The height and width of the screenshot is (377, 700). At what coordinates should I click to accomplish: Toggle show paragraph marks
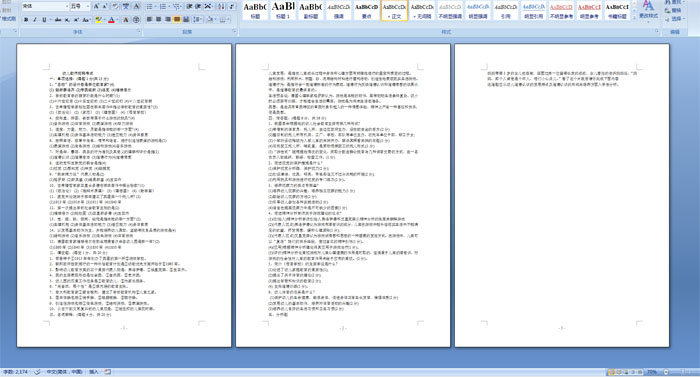(x=232, y=6)
